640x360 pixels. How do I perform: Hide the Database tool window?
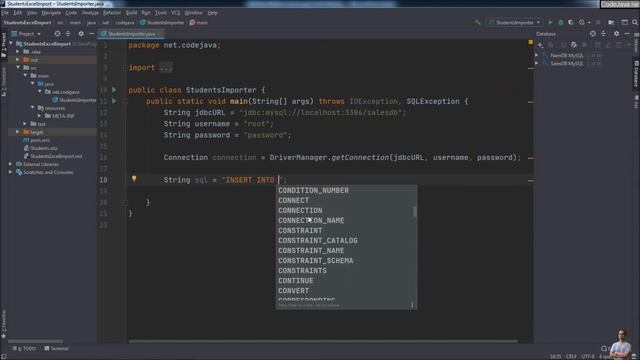627,34
